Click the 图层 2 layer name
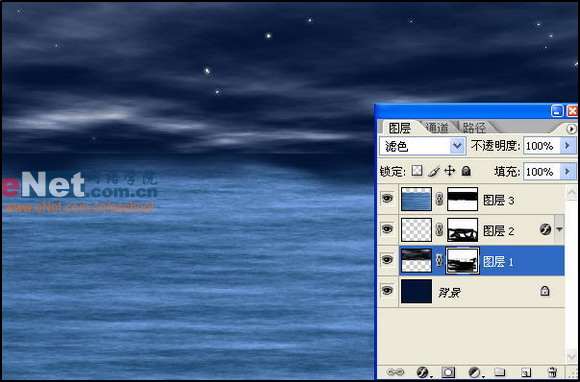This screenshot has height=382, width=580. click(x=499, y=231)
